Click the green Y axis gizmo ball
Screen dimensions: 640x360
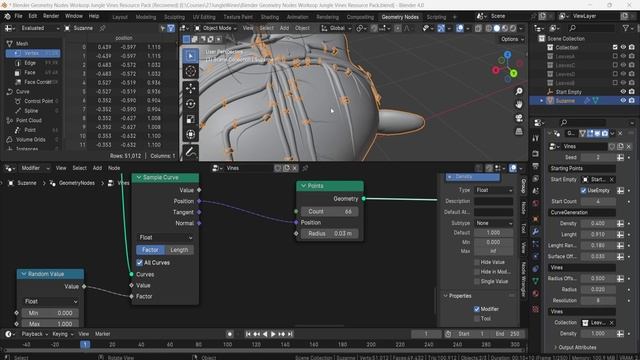513,73
